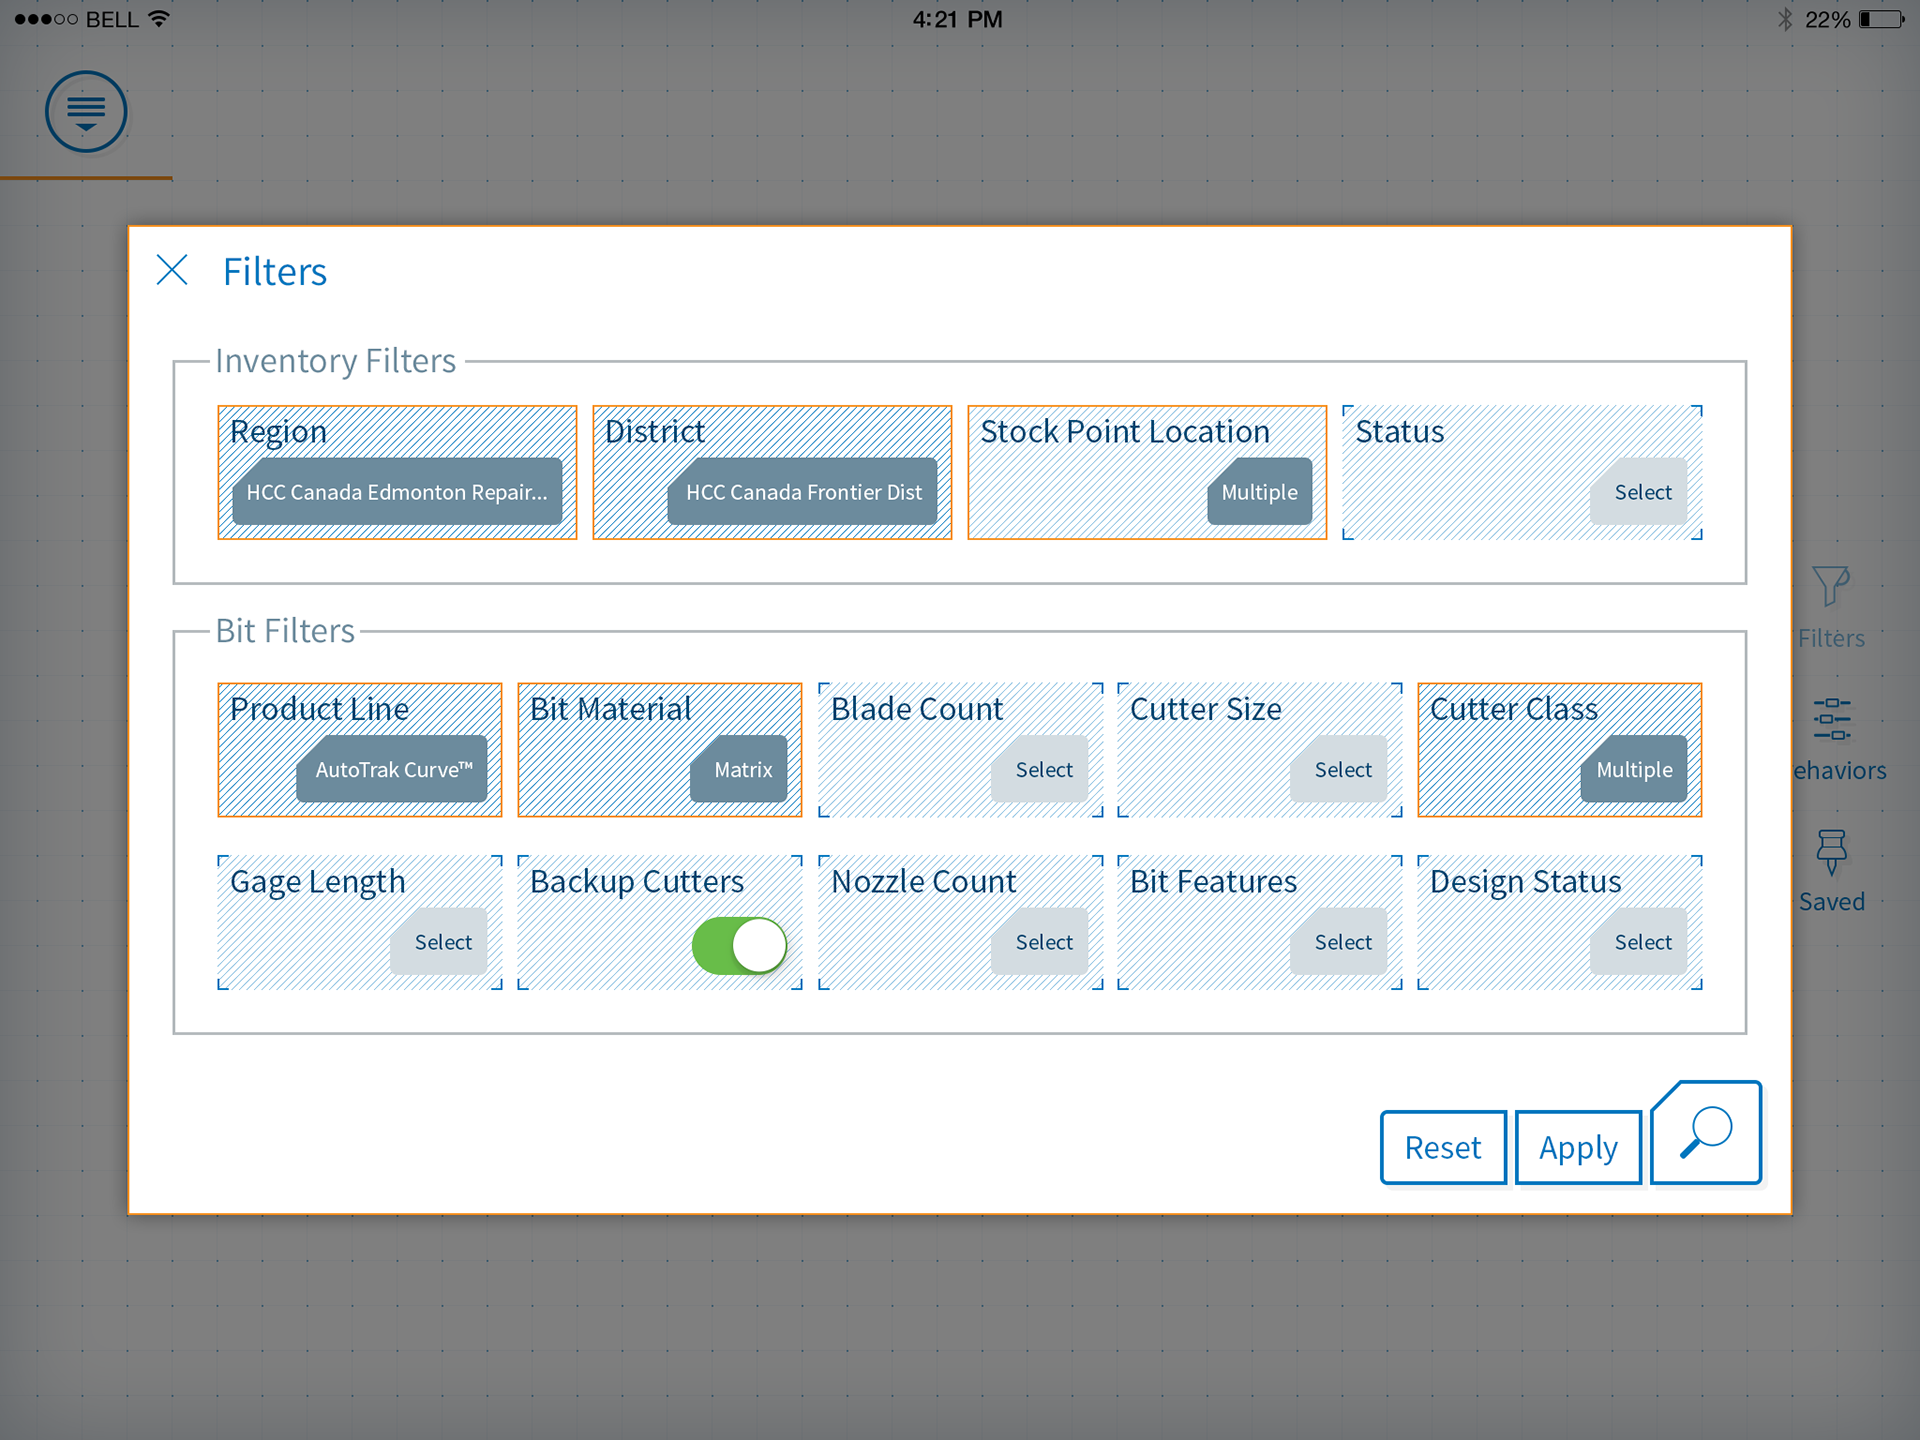1920x1440 pixels.
Task: Open the Cutter Class Multiple selector
Action: 1633,770
